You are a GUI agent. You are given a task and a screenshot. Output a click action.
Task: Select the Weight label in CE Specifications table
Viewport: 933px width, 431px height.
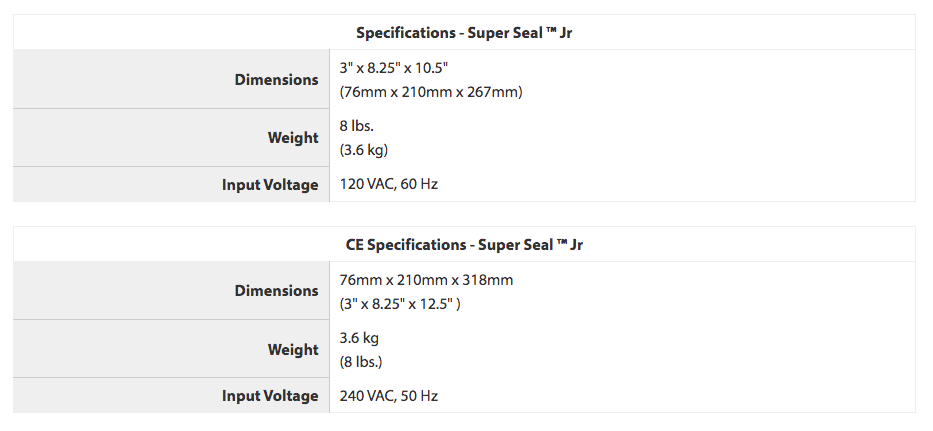coord(293,350)
